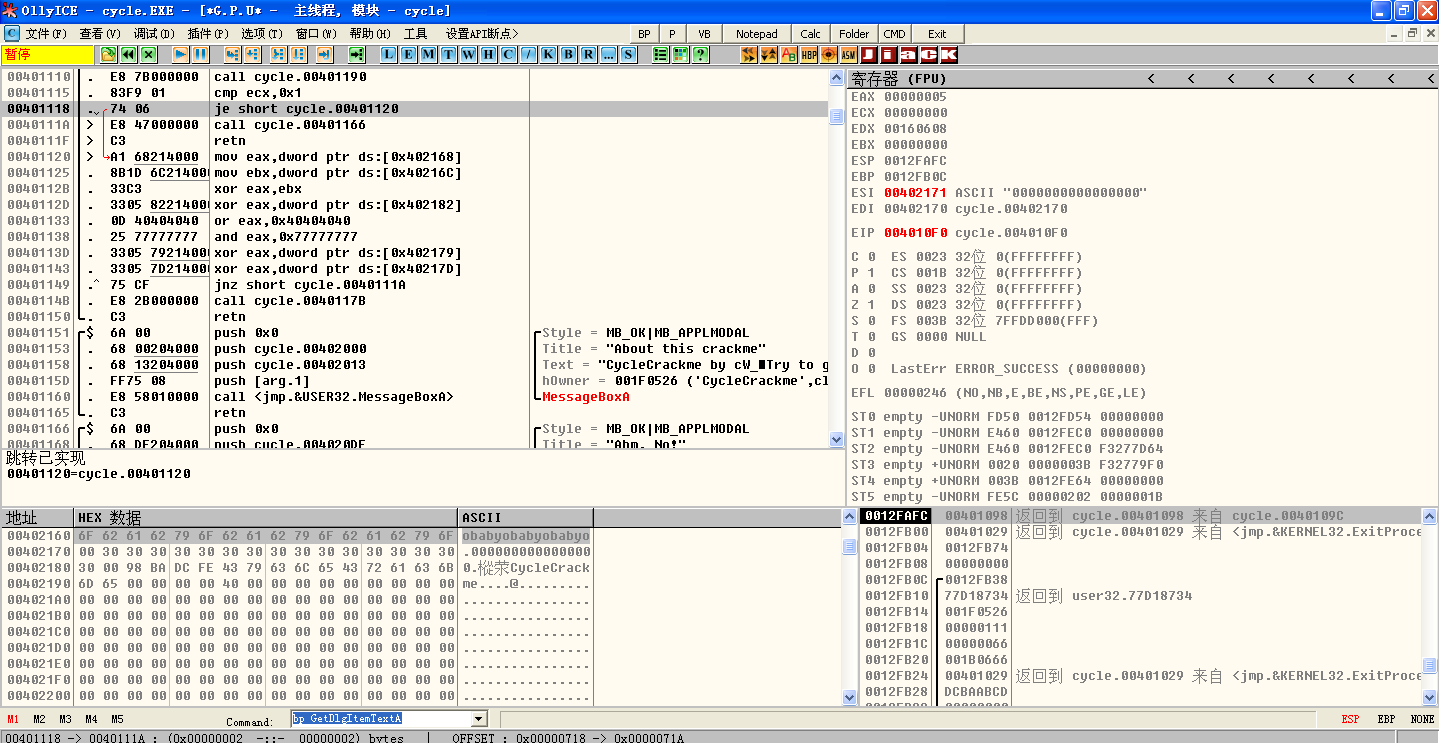Screen dimensions: 1439x743
Task: Open the 设置API断点 menu
Action: pos(482,34)
